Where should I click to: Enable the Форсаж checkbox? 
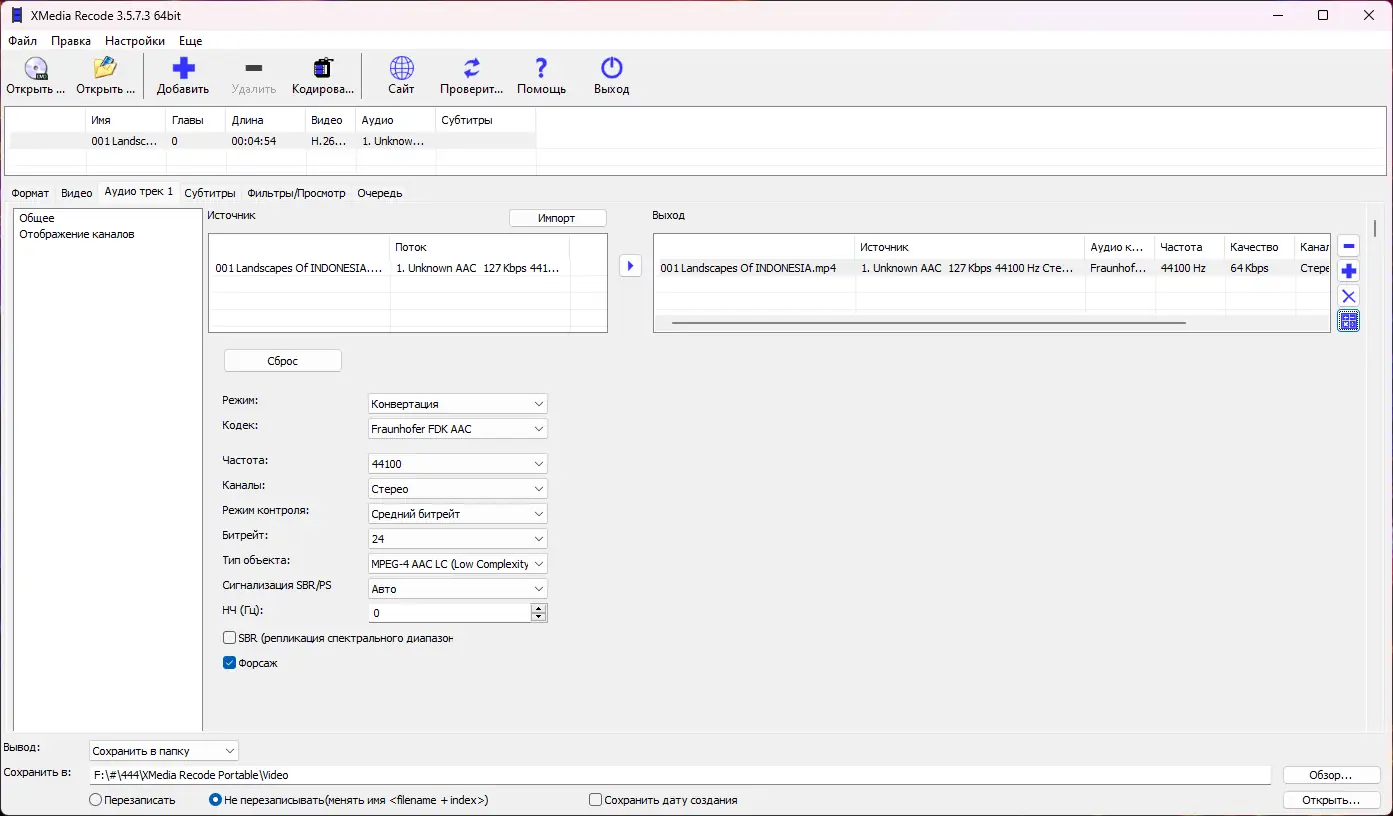[x=229, y=662]
